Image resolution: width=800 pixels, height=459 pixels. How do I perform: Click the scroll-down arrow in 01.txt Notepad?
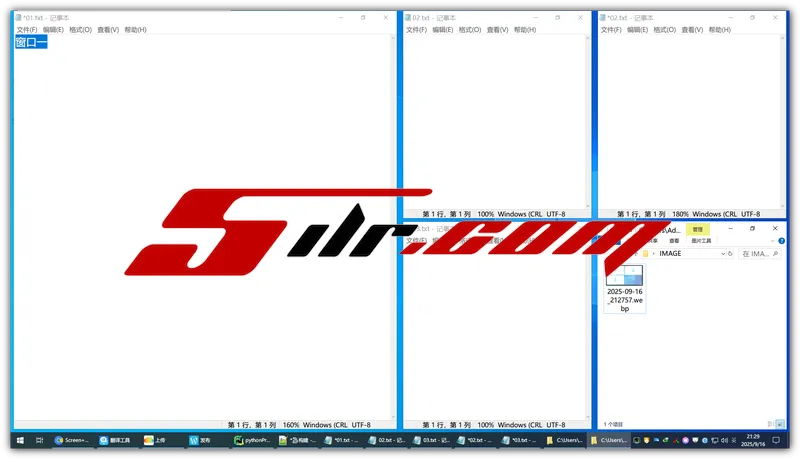(x=393, y=417)
